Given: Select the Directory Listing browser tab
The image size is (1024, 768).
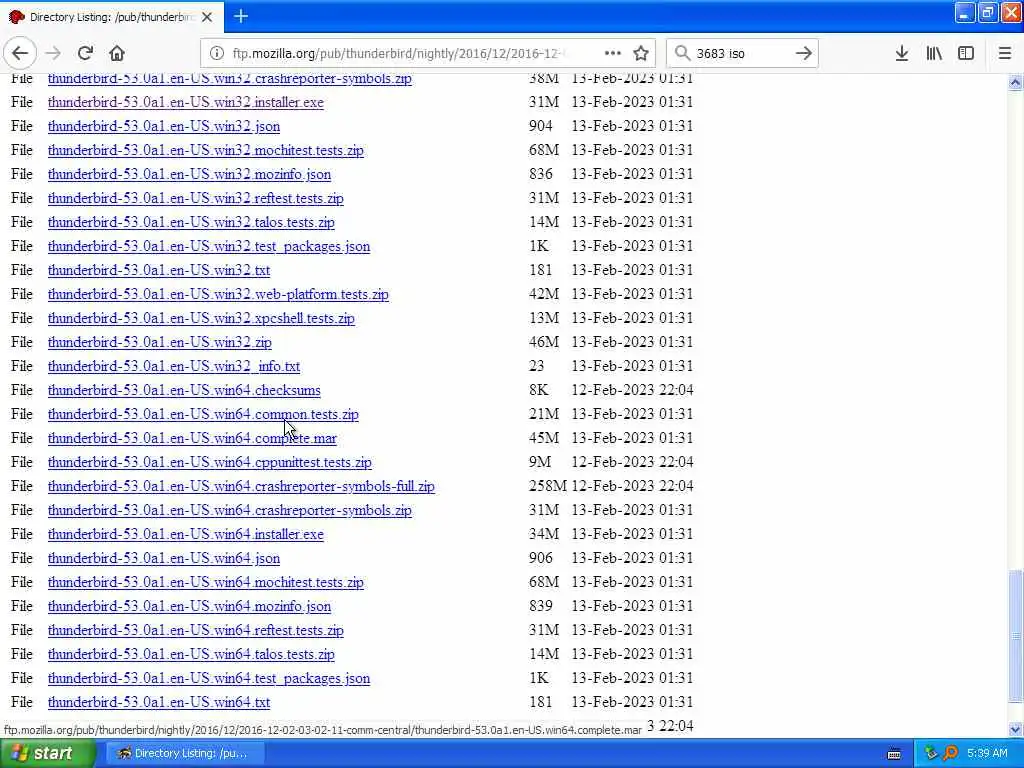Looking at the screenshot, I should 112,17.
